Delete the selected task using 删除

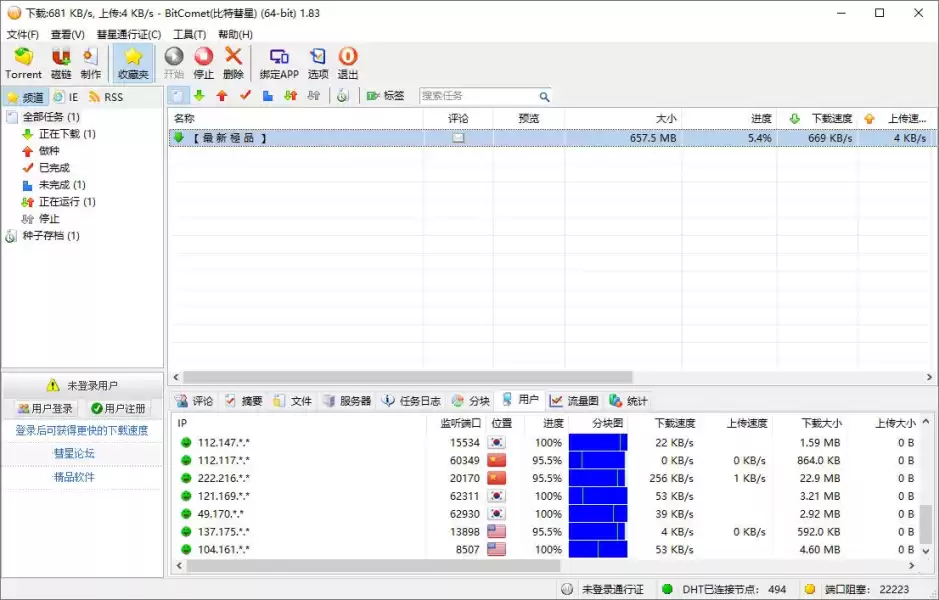coord(232,62)
